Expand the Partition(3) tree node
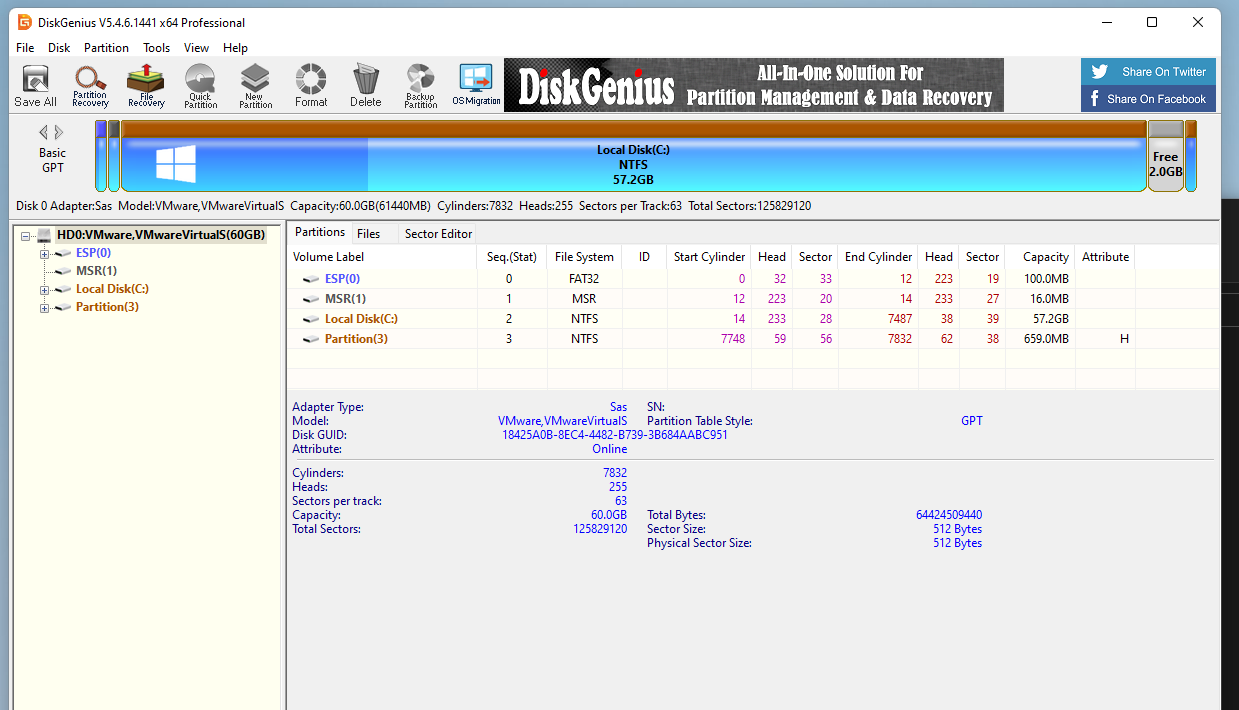Screen dimensions: 1239x710 click(44, 308)
